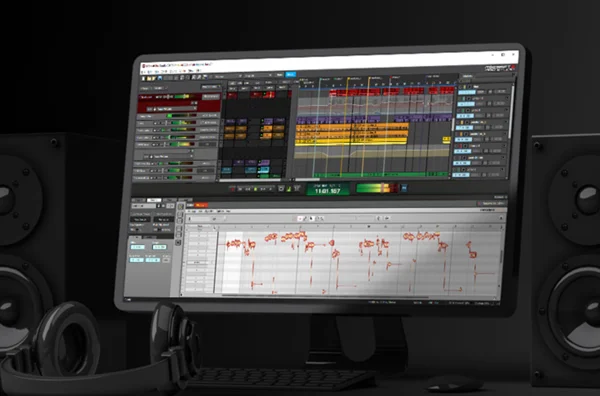Click the small yellow clip at timeline's far right
This screenshot has width=600, height=396.
point(446,140)
